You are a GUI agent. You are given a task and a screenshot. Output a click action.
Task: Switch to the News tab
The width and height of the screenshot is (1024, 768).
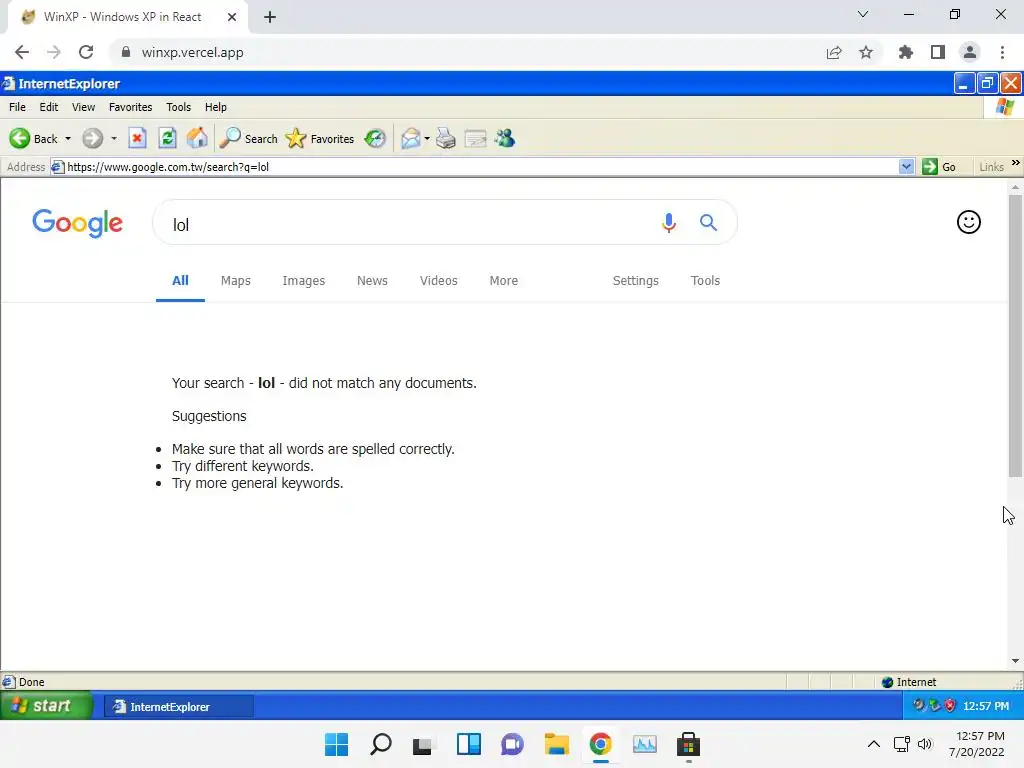click(x=372, y=281)
